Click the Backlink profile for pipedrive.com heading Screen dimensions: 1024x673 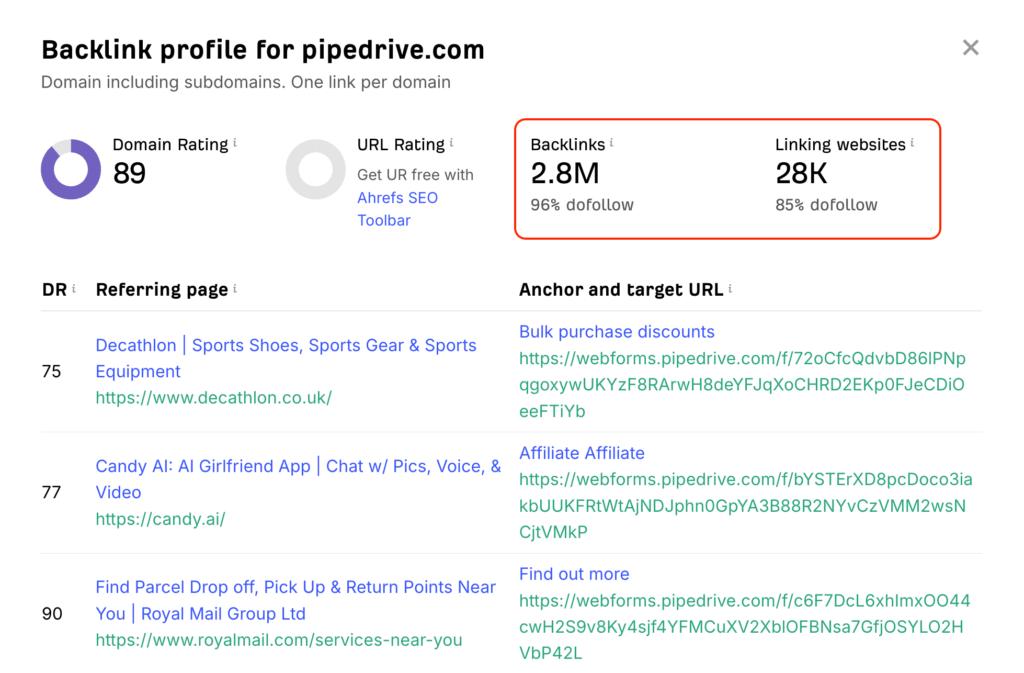coord(263,50)
